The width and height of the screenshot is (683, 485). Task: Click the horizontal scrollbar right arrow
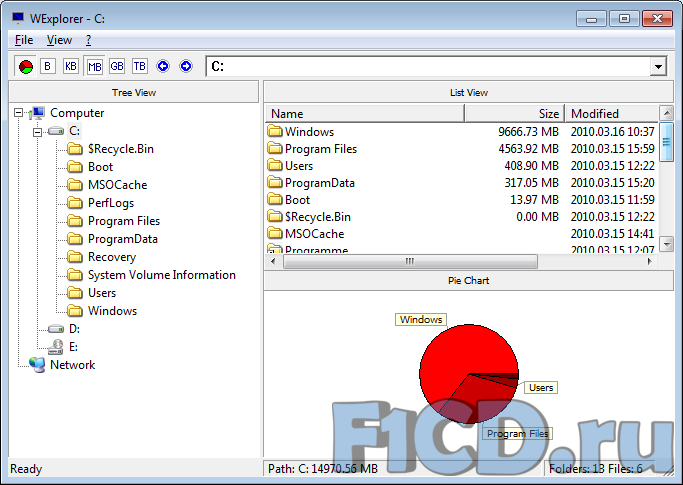(x=650, y=261)
